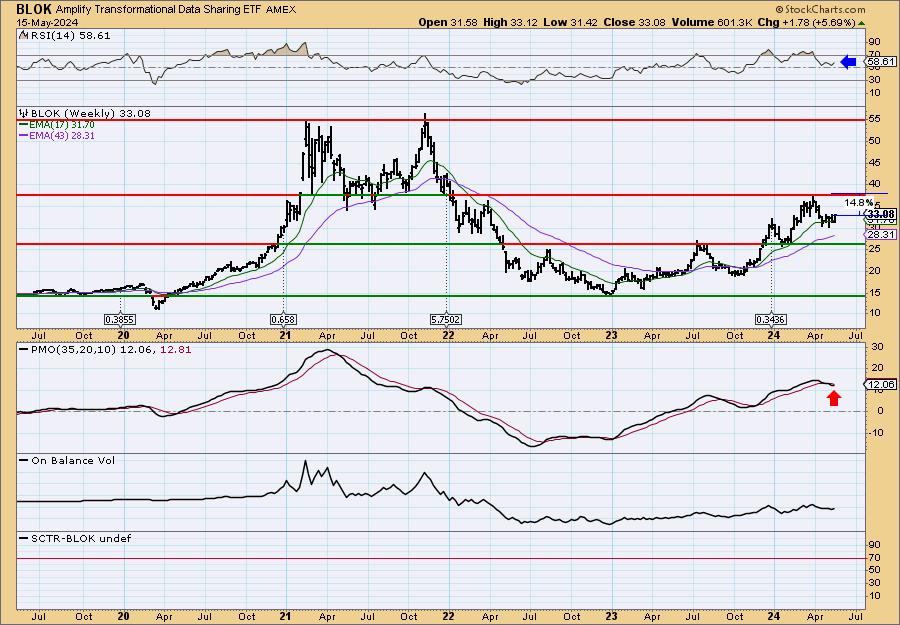Click the 0.658 dividend marker label

tap(284, 319)
